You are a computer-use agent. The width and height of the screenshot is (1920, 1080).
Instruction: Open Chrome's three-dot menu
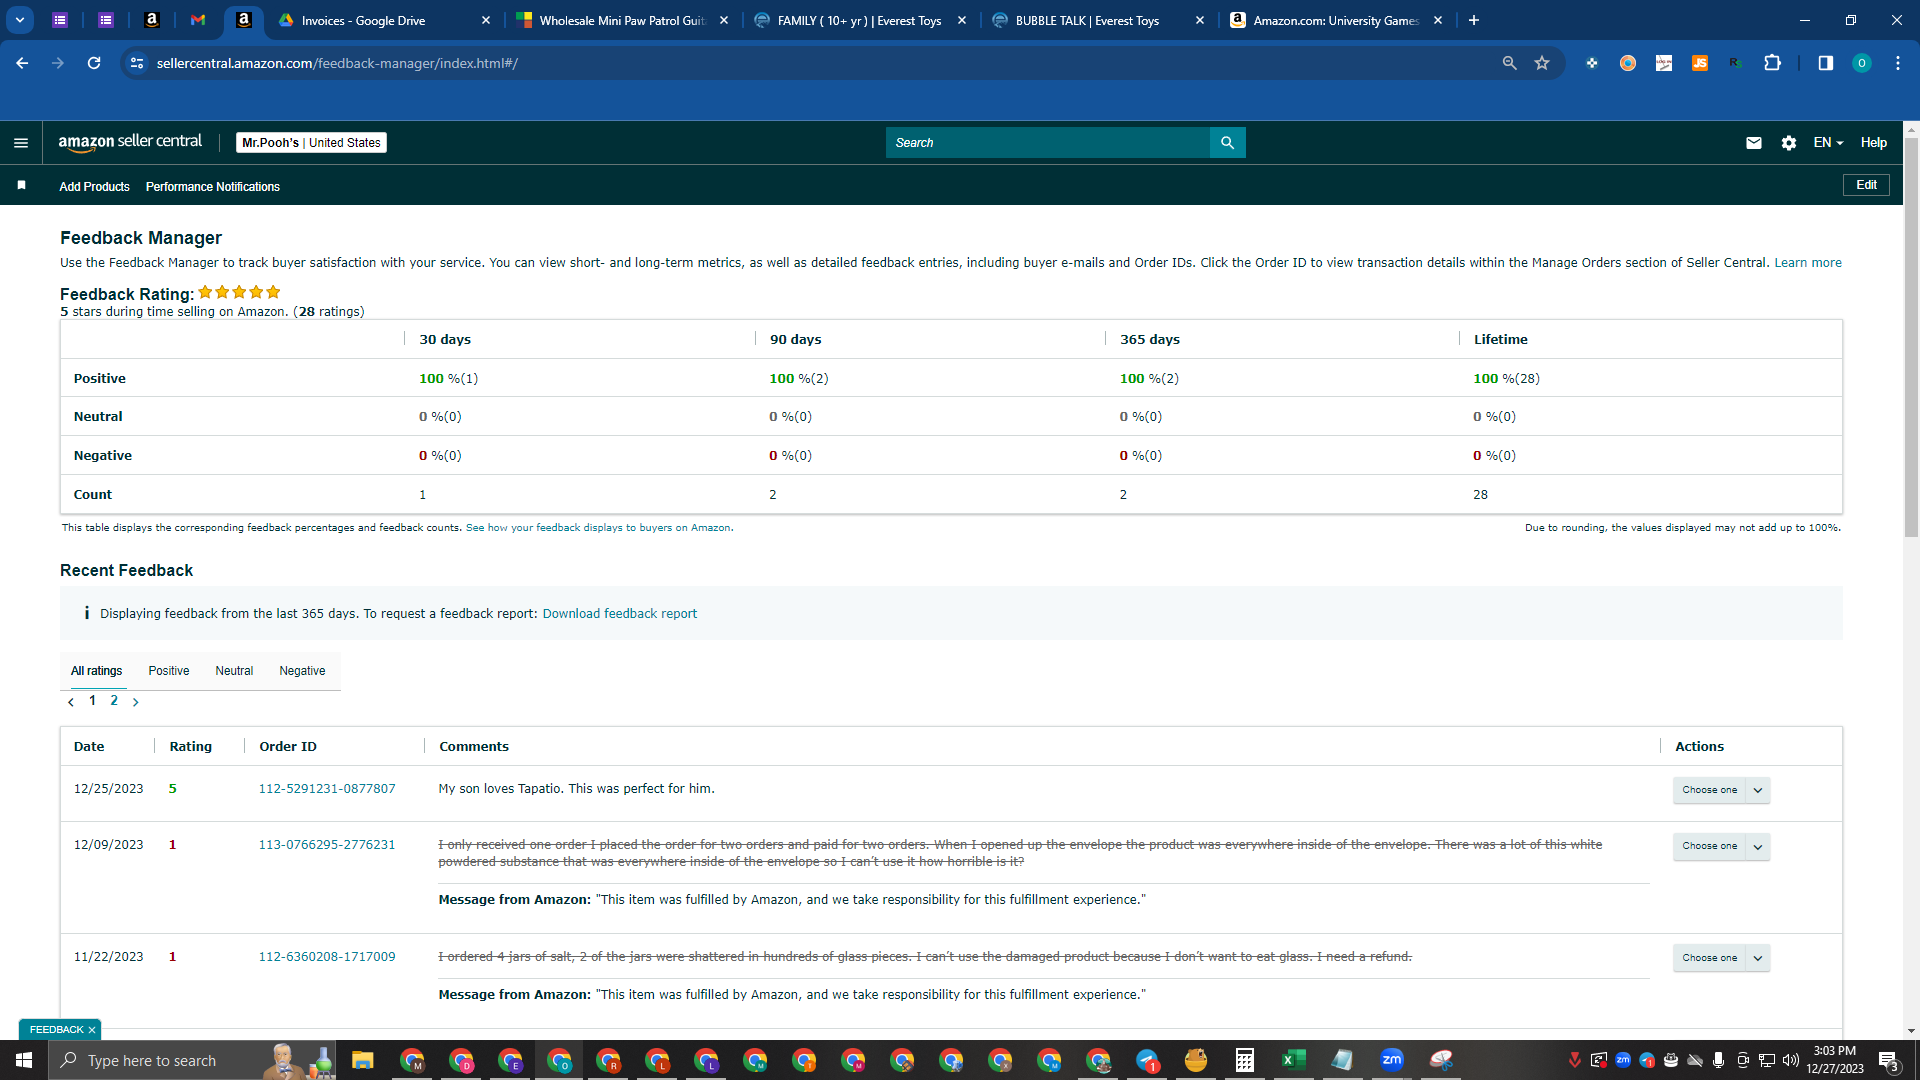pos(1898,63)
